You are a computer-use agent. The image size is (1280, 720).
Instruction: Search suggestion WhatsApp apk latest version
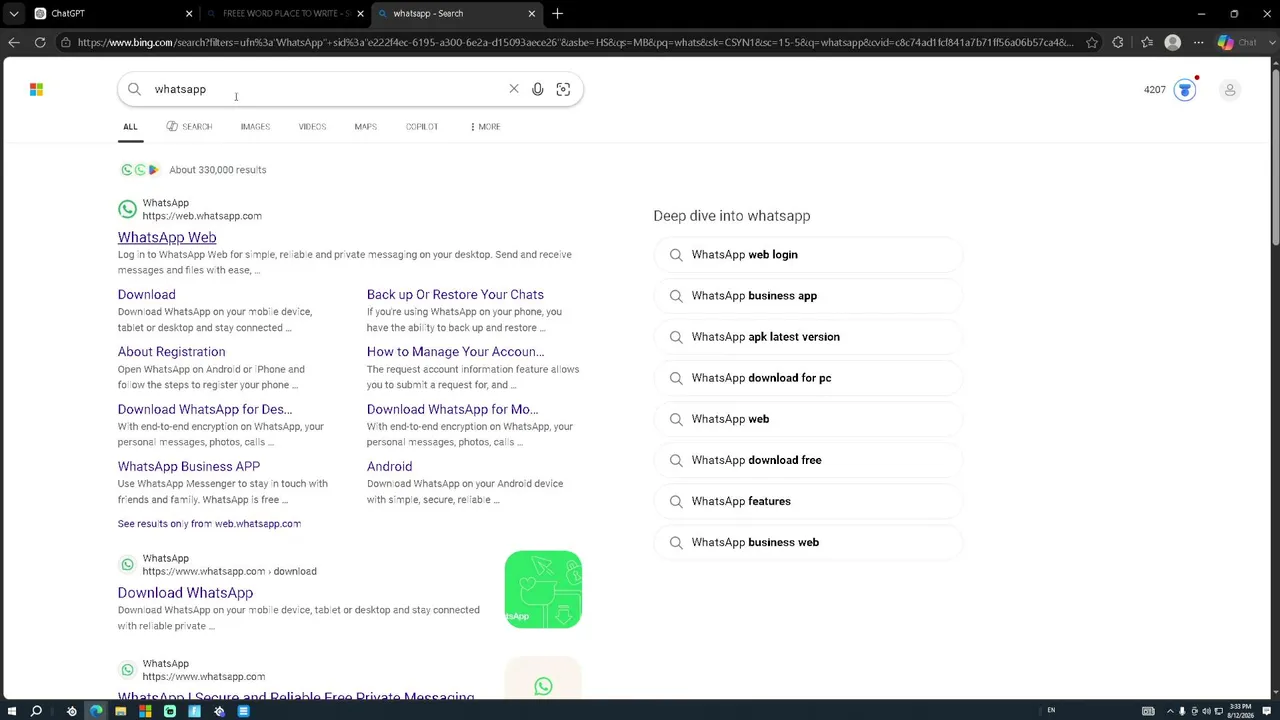(808, 337)
